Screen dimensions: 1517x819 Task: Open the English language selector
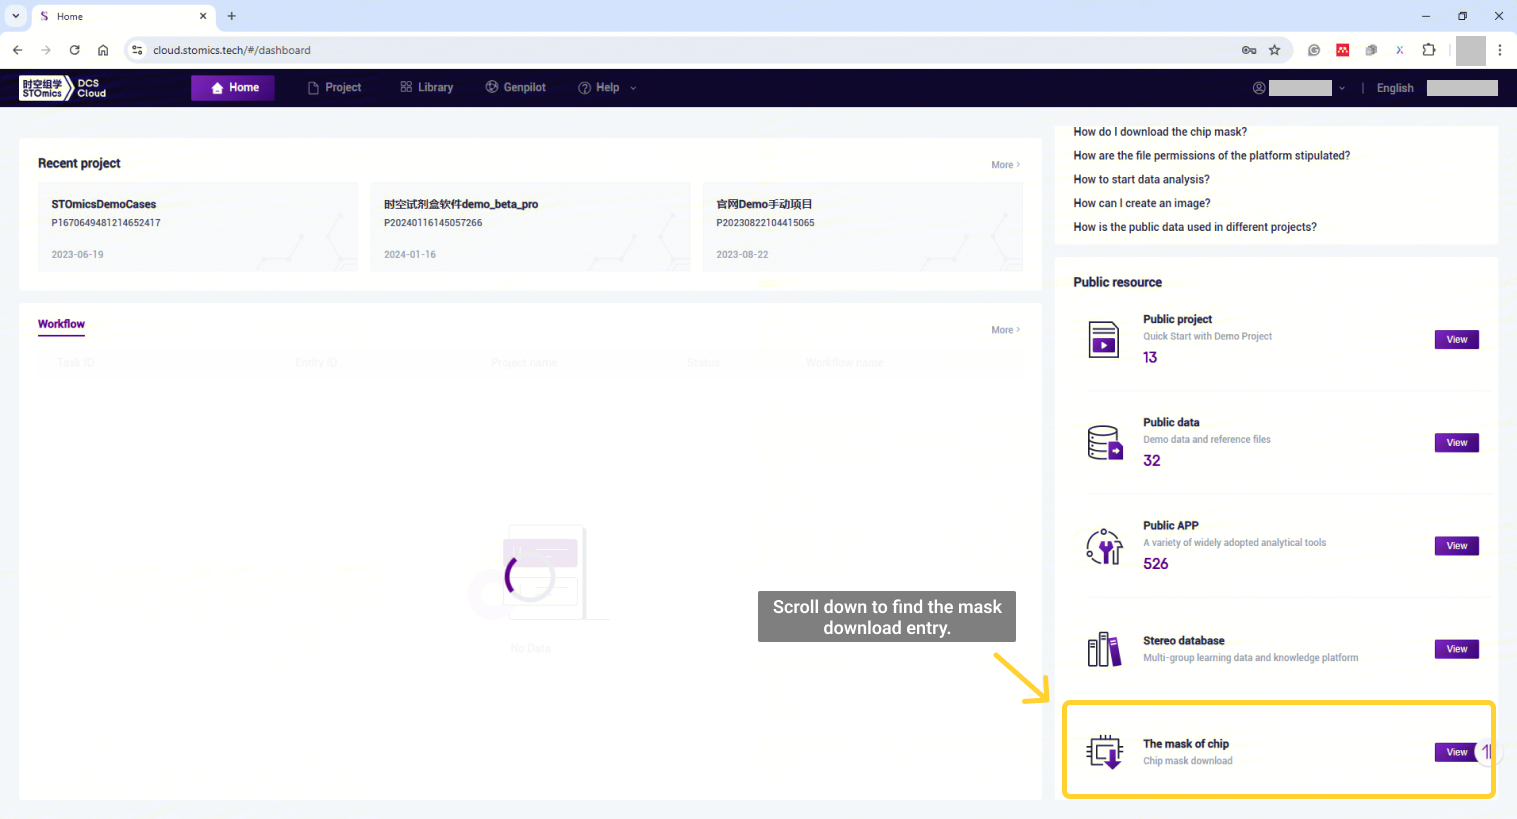point(1394,88)
